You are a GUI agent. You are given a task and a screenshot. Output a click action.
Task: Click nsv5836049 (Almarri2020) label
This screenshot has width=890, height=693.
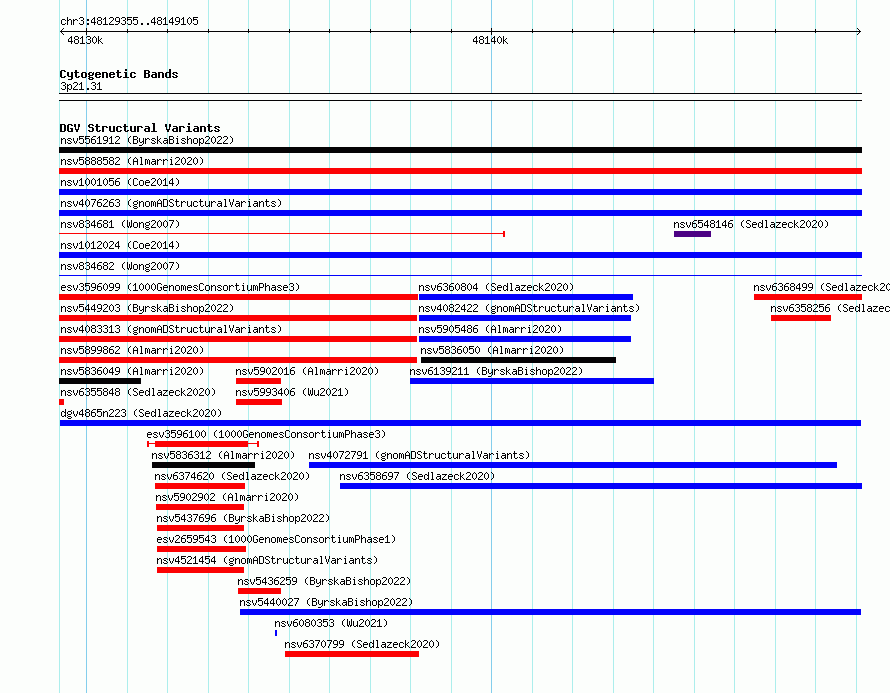(x=132, y=371)
